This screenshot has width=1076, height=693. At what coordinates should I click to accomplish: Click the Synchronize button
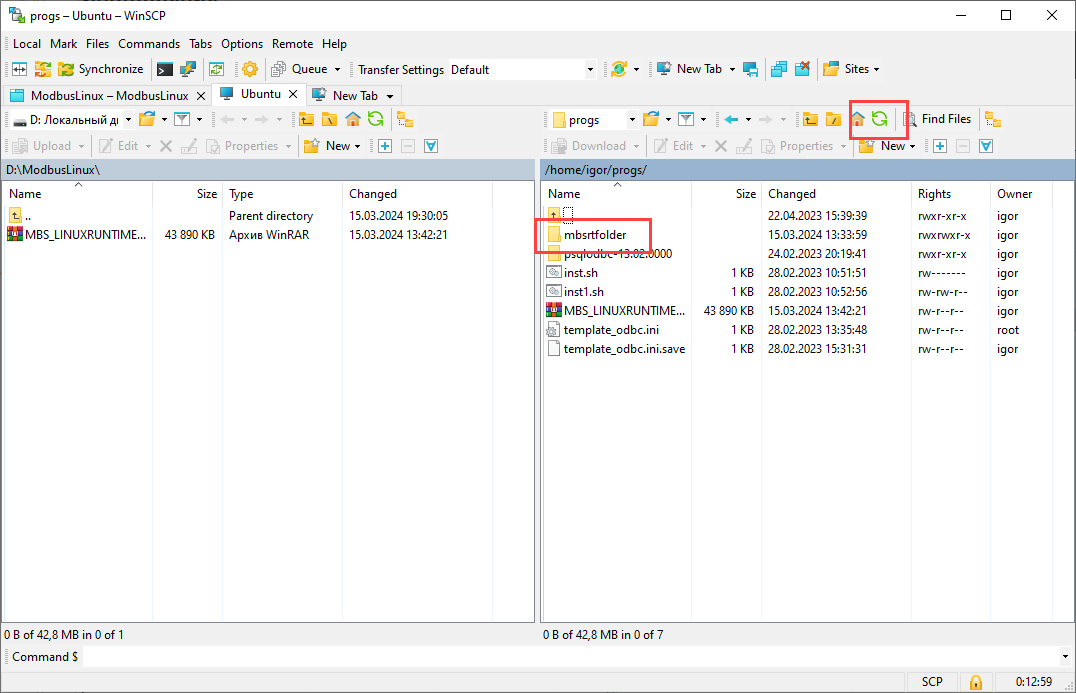click(x=100, y=69)
